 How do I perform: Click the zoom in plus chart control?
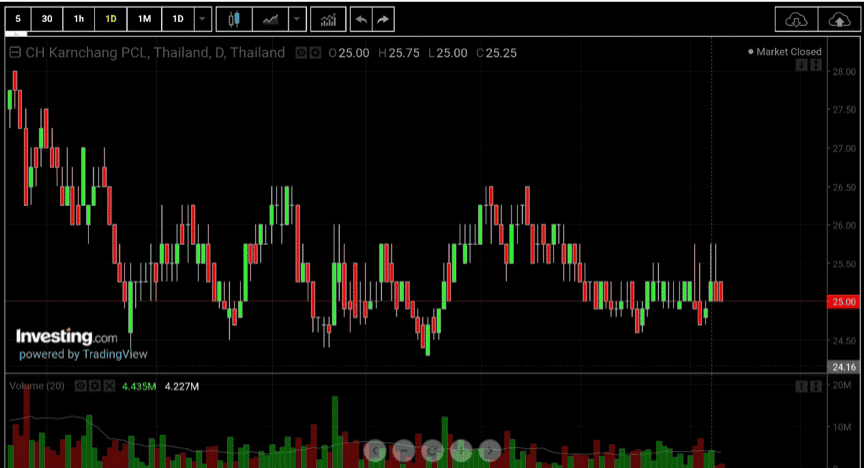click(461, 451)
